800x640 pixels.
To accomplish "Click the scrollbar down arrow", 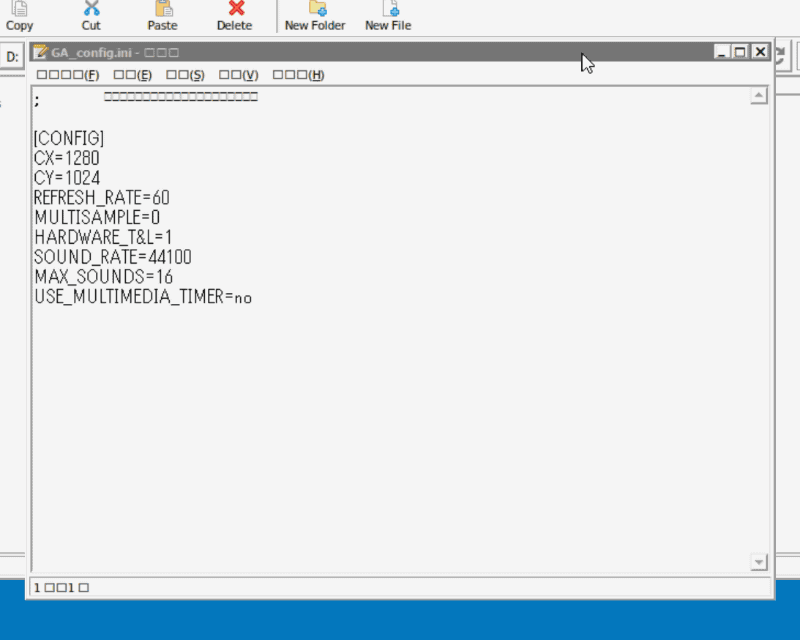I will coord(759,561).
